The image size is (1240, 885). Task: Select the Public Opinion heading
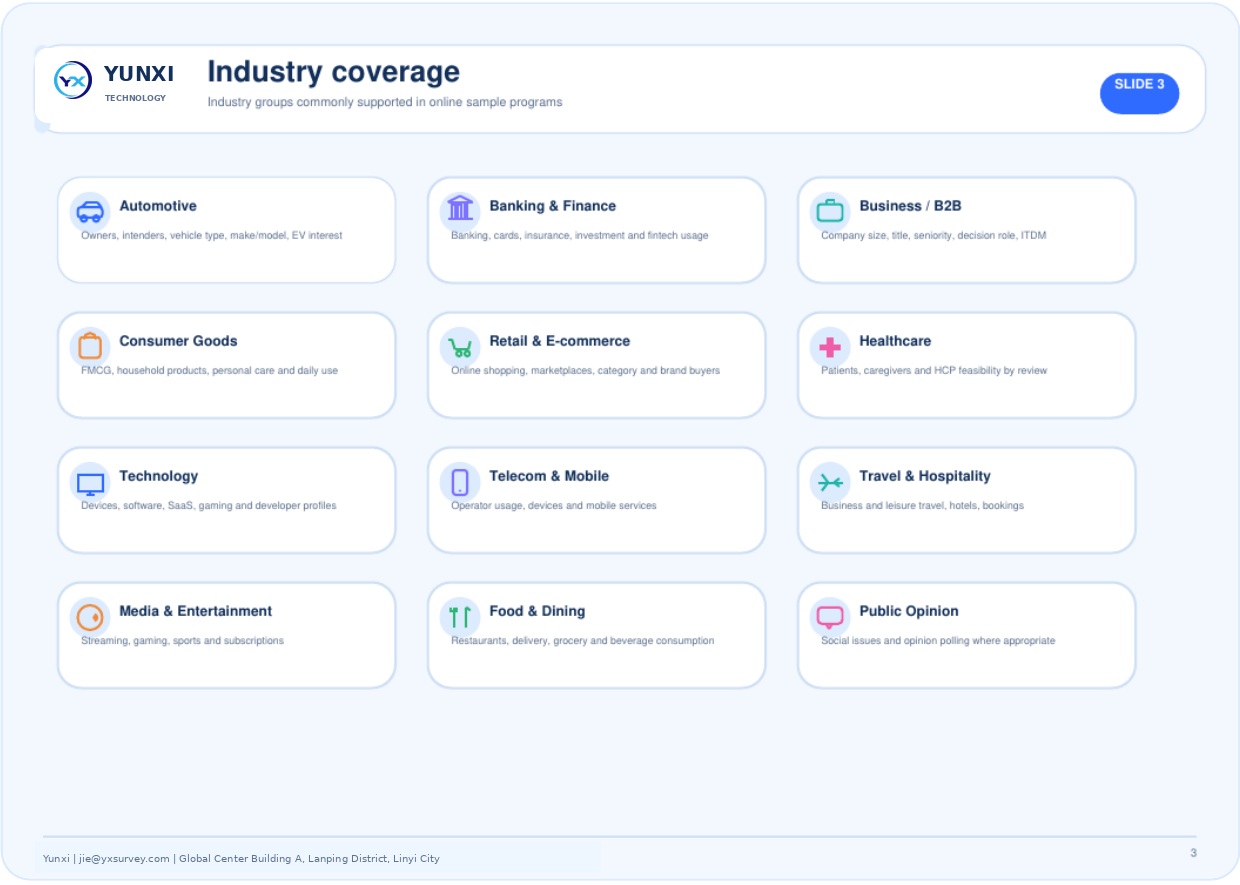point(909,611)
